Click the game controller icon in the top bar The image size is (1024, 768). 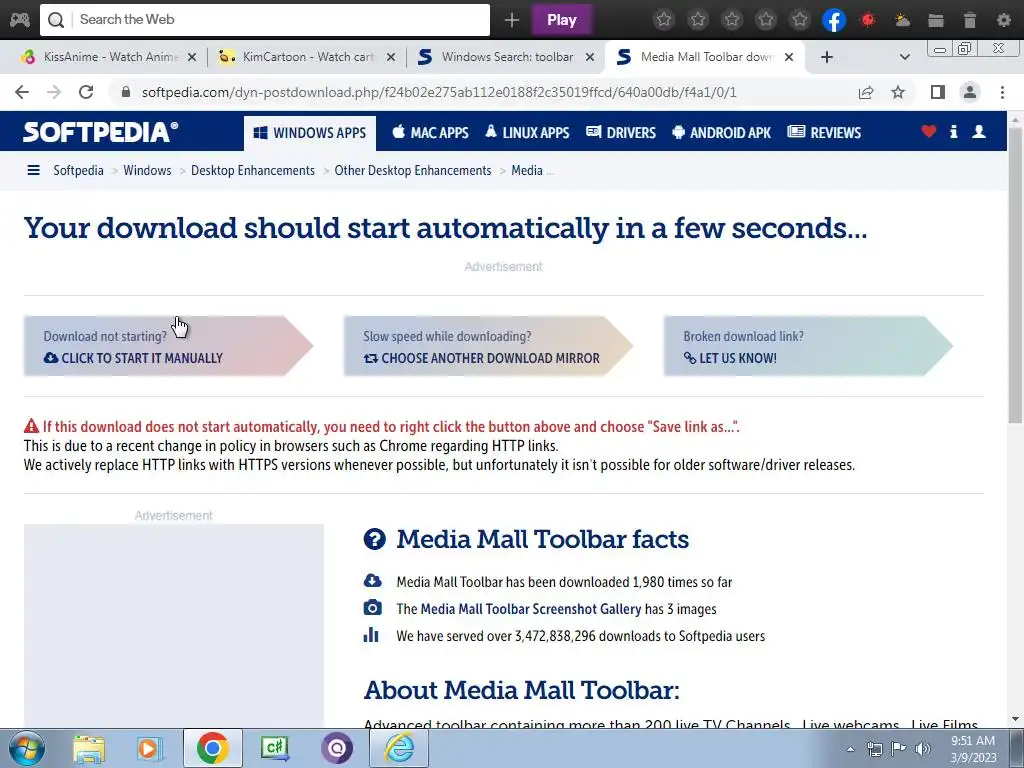pos(19,20)
